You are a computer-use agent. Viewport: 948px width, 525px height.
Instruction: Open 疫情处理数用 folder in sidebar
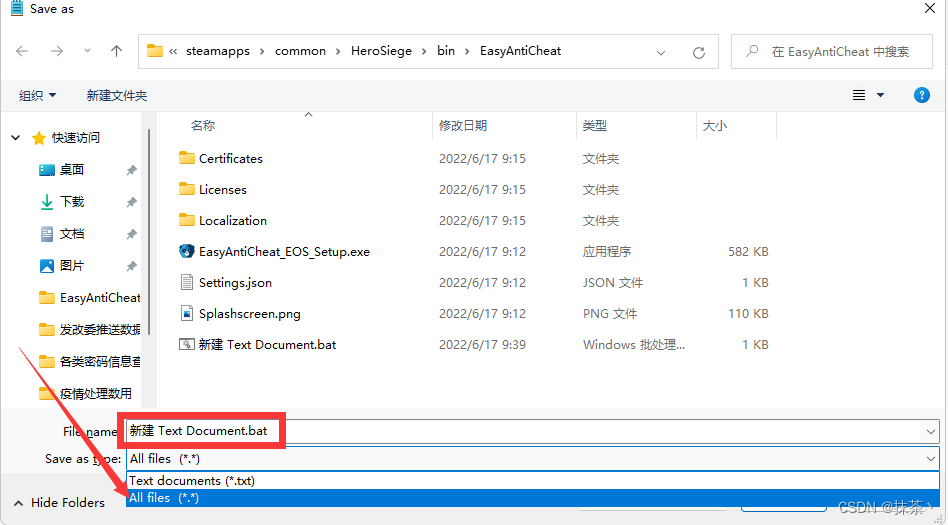pyautogui.click(x=86, y=394)
